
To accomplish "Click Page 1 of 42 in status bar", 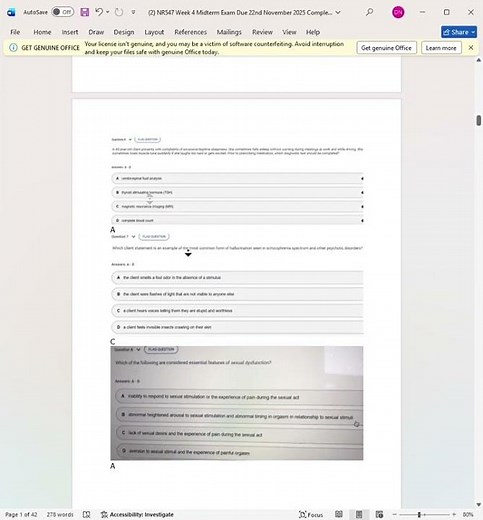I will click(21, 514).
